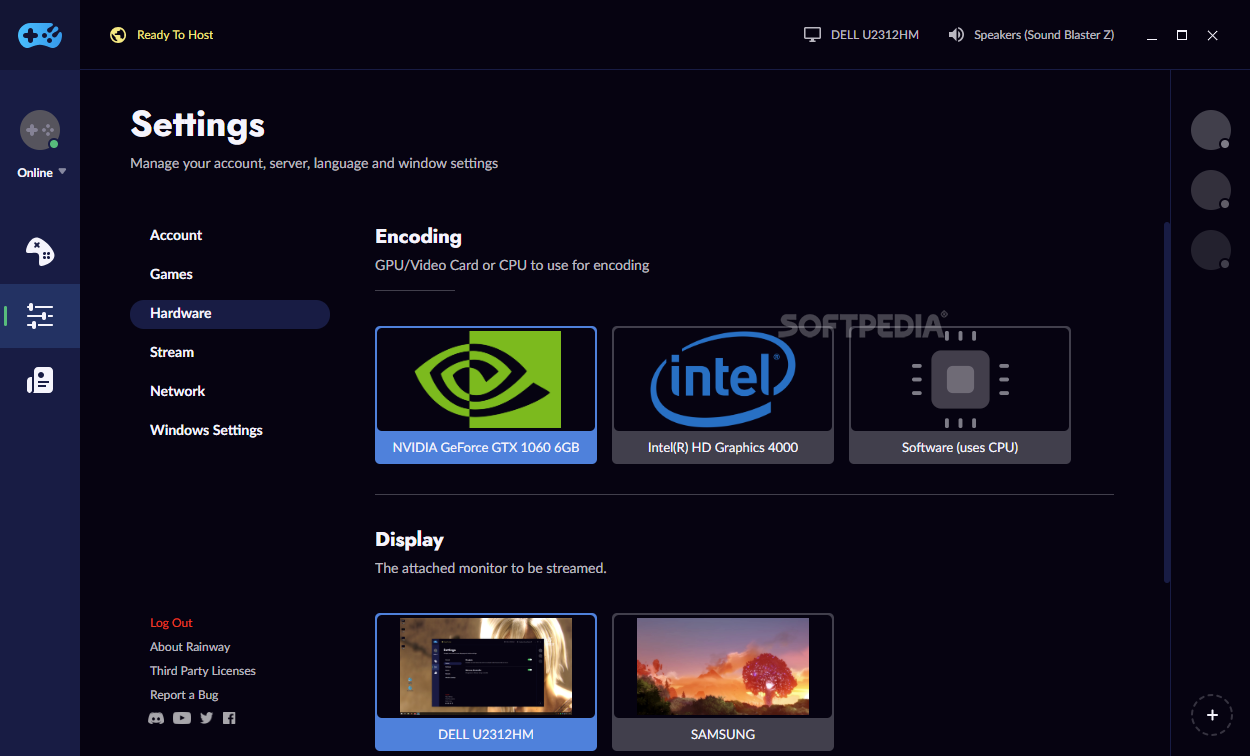Click the speaker icon in header

coord(957,35)
